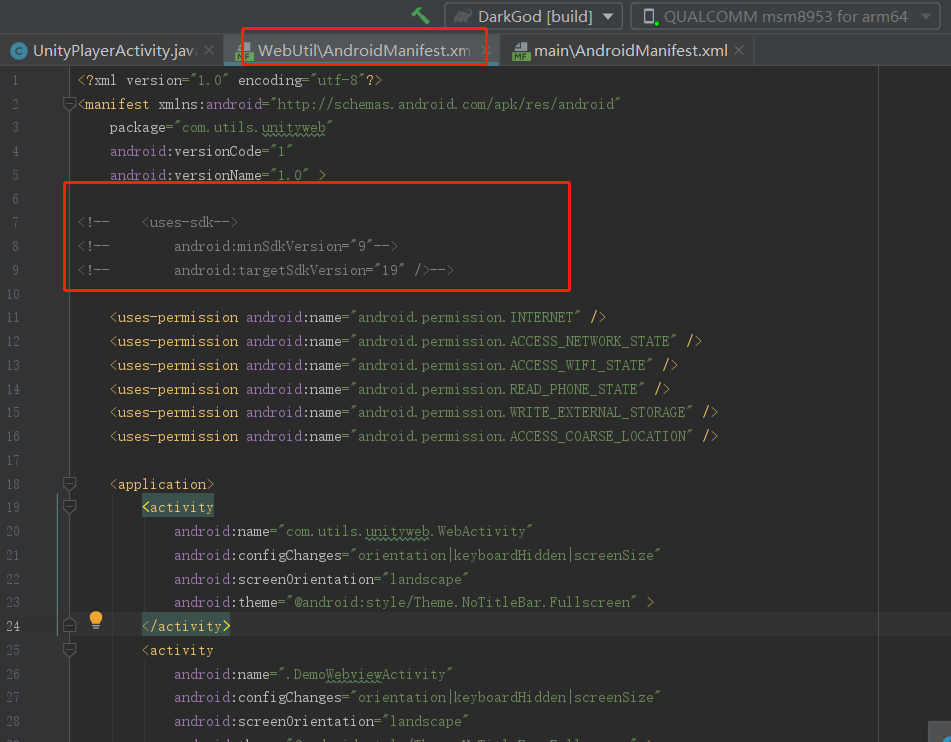Screen dimensions: 951x742
Task: Click the ACCESS_COARSE_LOCATION permission line
Action: 414,436
